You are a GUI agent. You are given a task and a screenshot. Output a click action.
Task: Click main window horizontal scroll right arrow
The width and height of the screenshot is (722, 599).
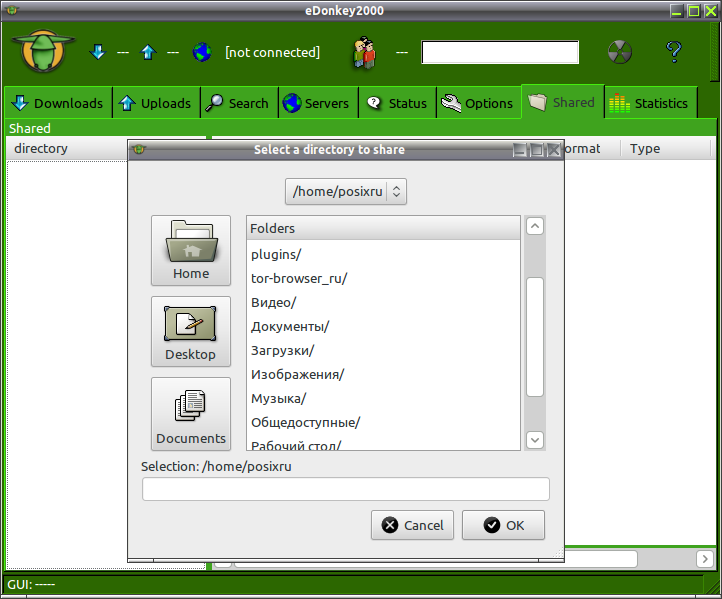[x=705, y=559]
